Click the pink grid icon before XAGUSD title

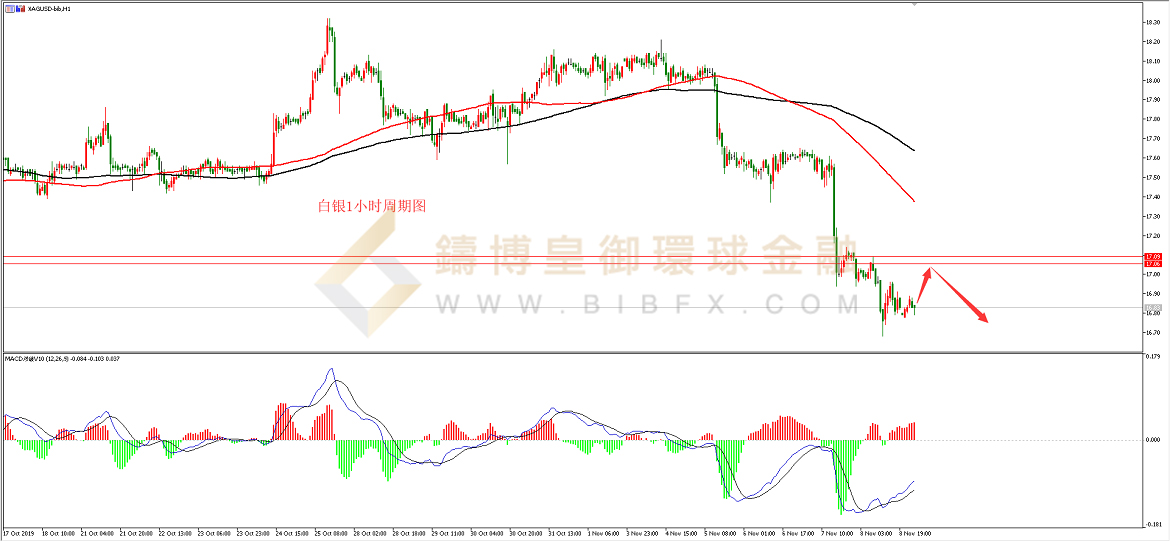pyautogui.click(x=8, y=8)
